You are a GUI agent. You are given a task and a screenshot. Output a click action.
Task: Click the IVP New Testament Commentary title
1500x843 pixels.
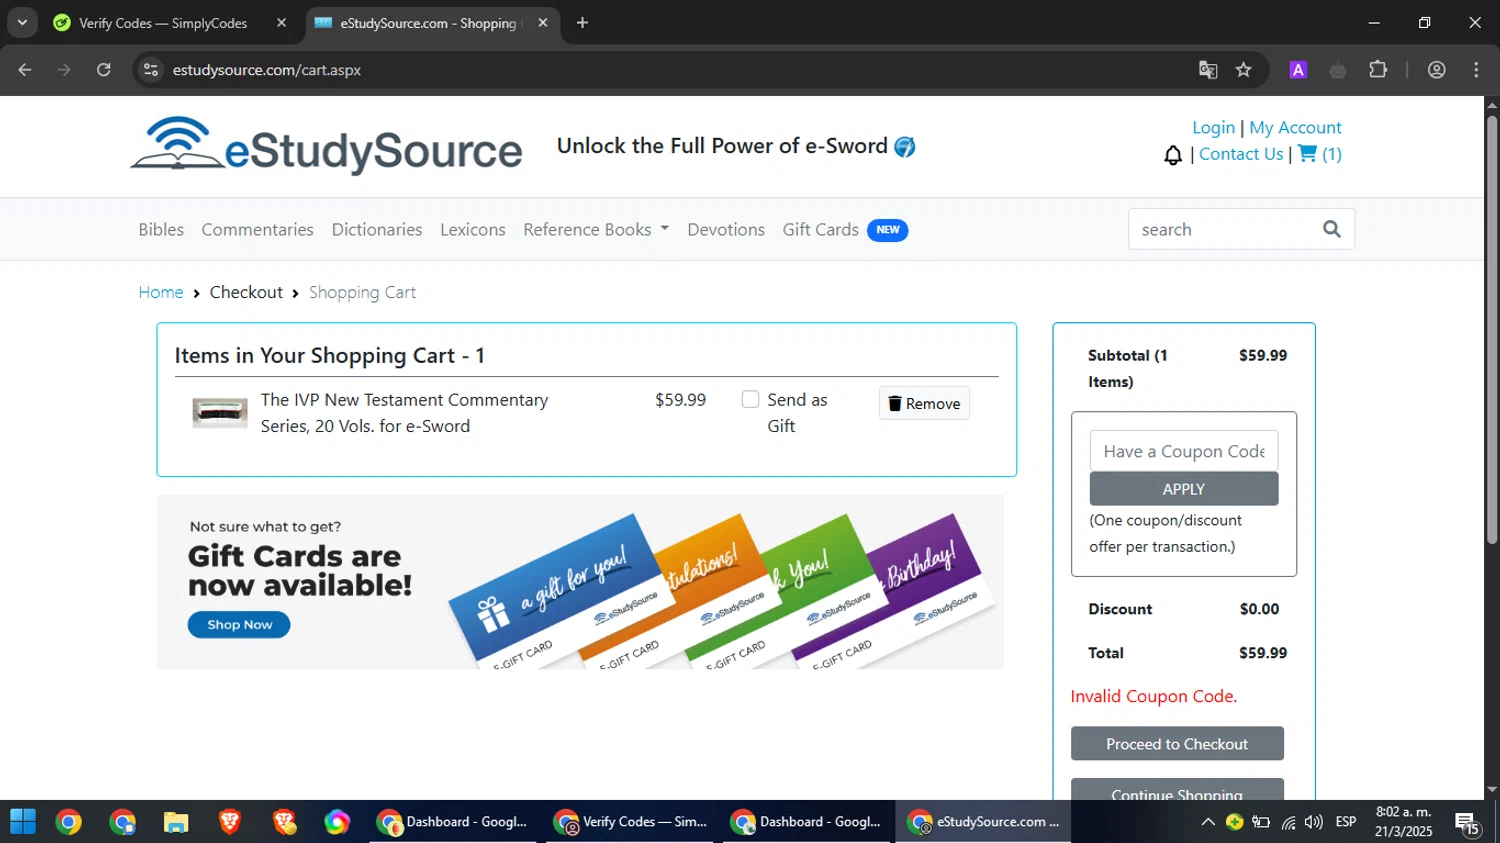[x=404, y=412]
